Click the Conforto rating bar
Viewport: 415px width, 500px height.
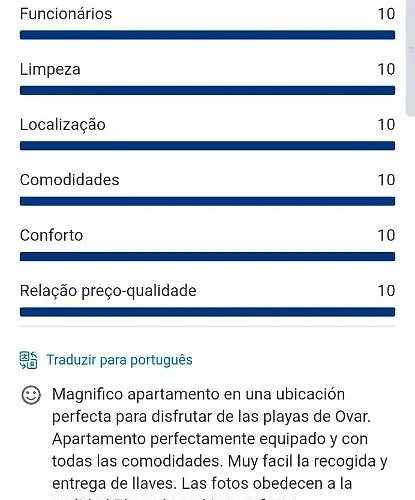click(x=207, y=256)
